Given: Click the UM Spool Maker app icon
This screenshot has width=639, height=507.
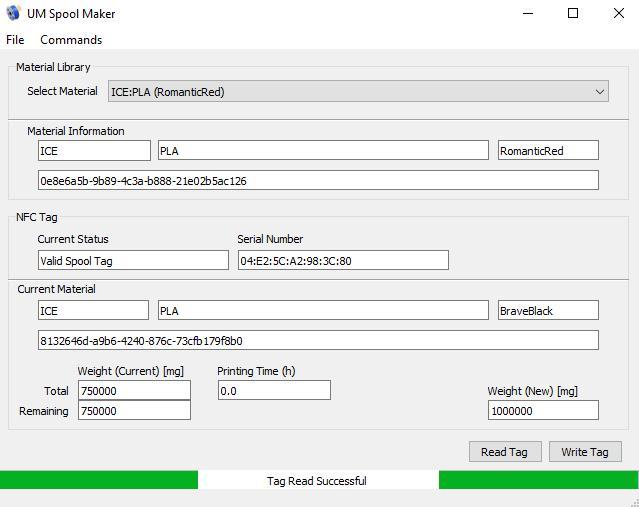Looking at the screenshot, I should coord(13,13).
